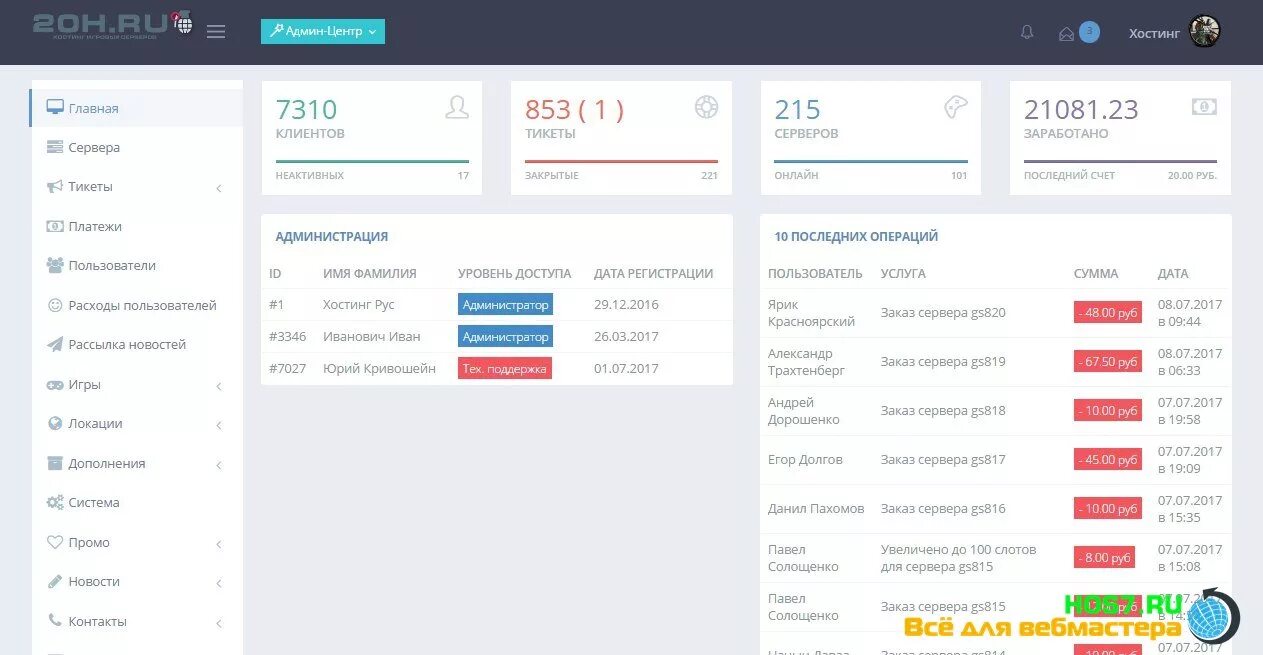Expand the Контакты submenu chevron
Image resolution: width=1263 pixels, height=655 pixels.
point(218,622)
